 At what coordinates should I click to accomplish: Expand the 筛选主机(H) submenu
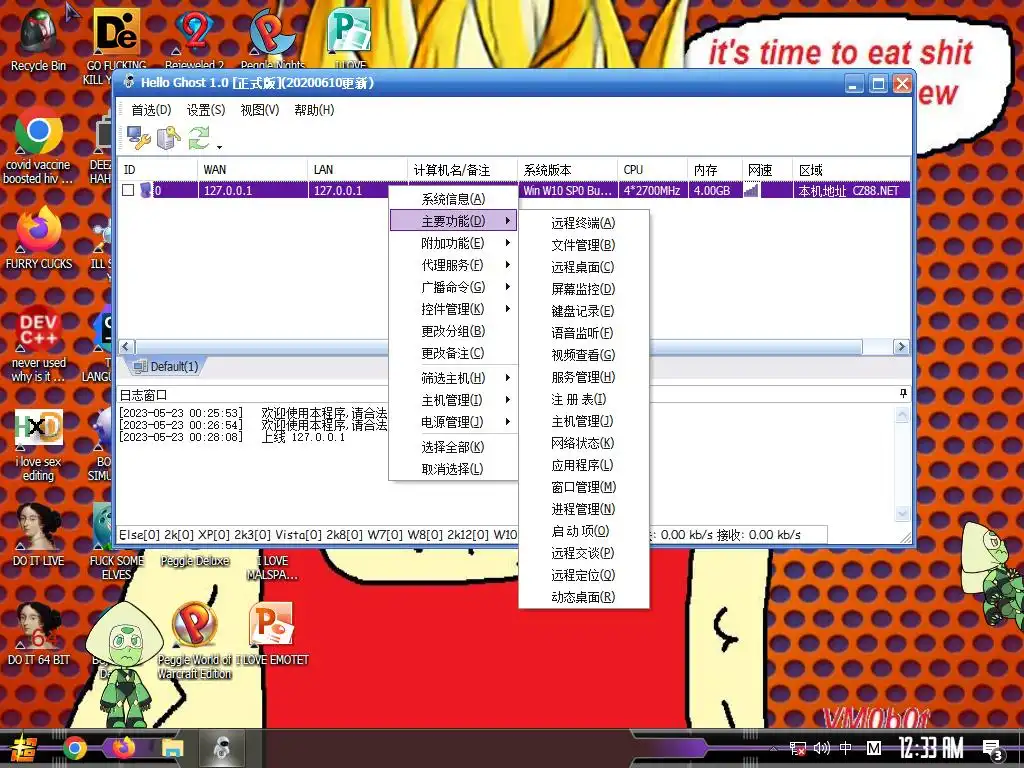tap(453, 378)
